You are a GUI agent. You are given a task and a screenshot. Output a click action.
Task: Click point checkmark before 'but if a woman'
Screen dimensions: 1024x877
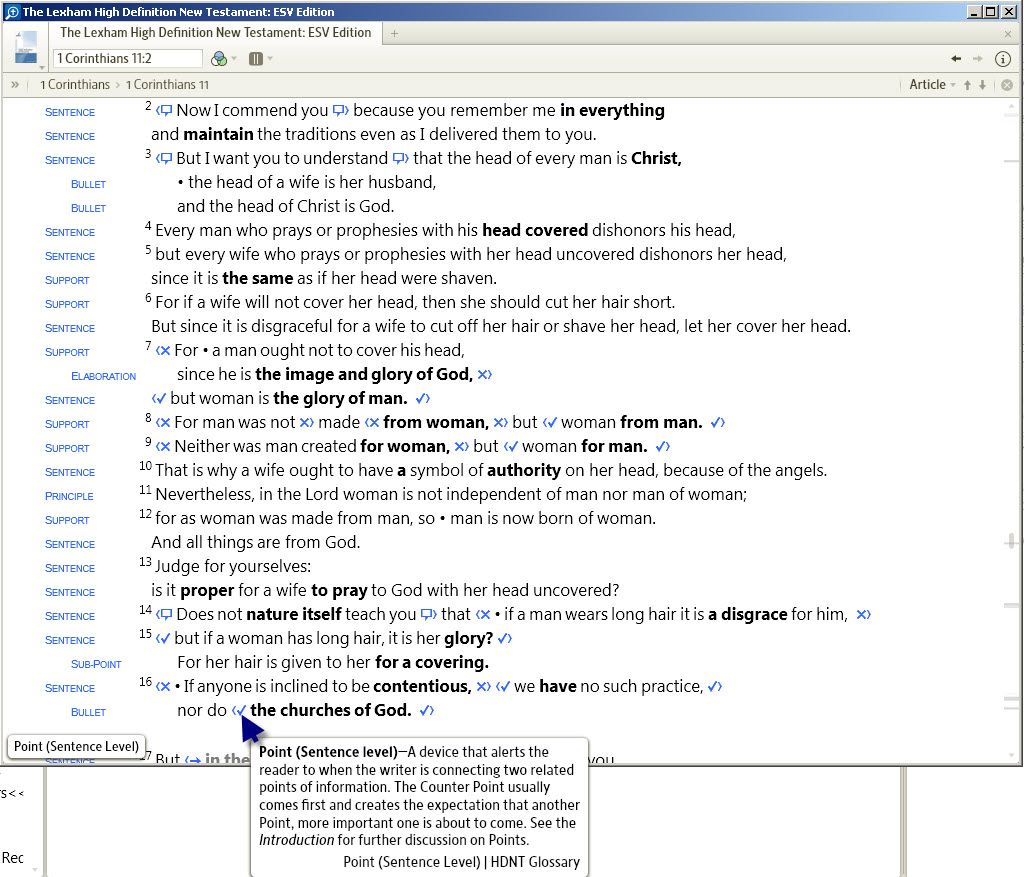(163, 639)
